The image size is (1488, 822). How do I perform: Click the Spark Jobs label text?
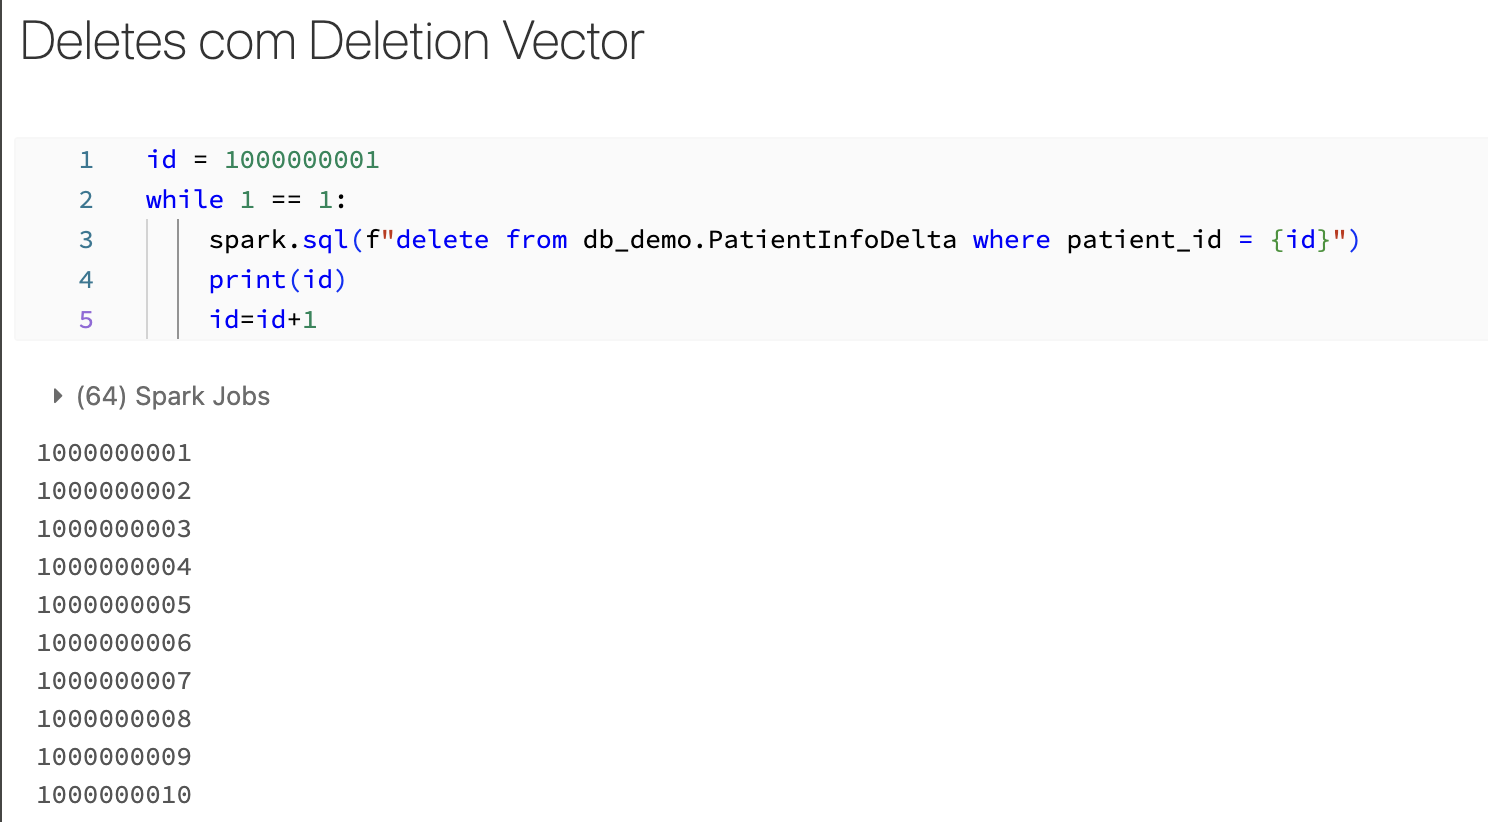pyautogui.click(x=203, y=396)
